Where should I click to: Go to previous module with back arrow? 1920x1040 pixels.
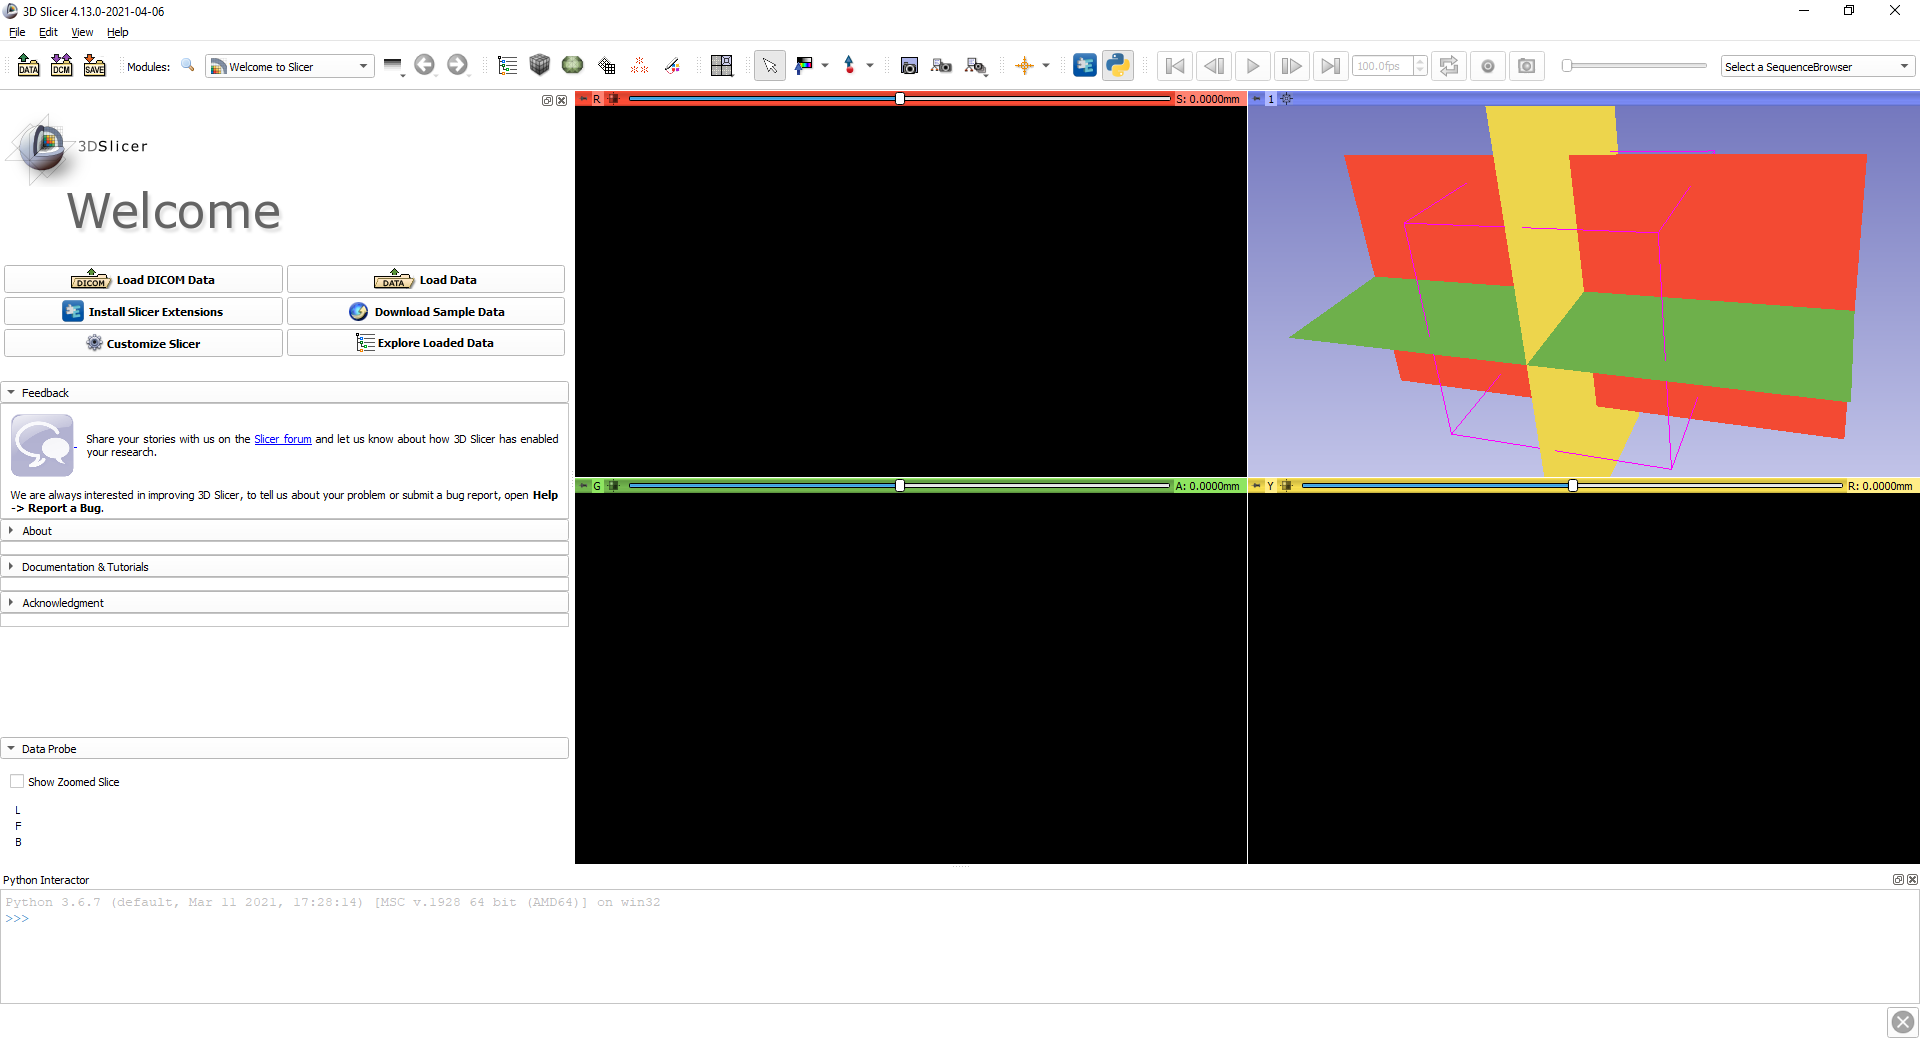point(425,65)
